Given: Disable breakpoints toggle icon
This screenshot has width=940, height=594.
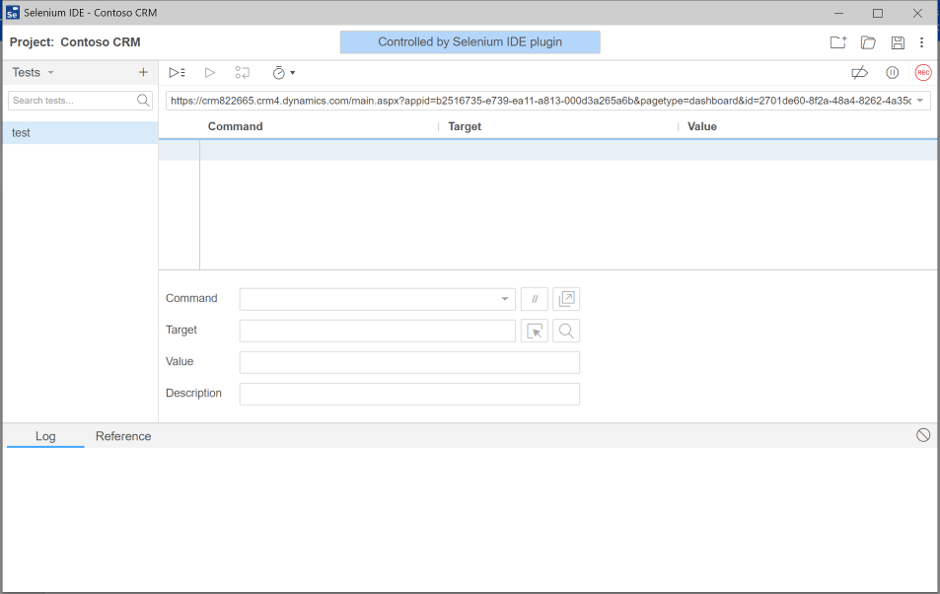Looking at the screenshot, I should pos(860,73).
